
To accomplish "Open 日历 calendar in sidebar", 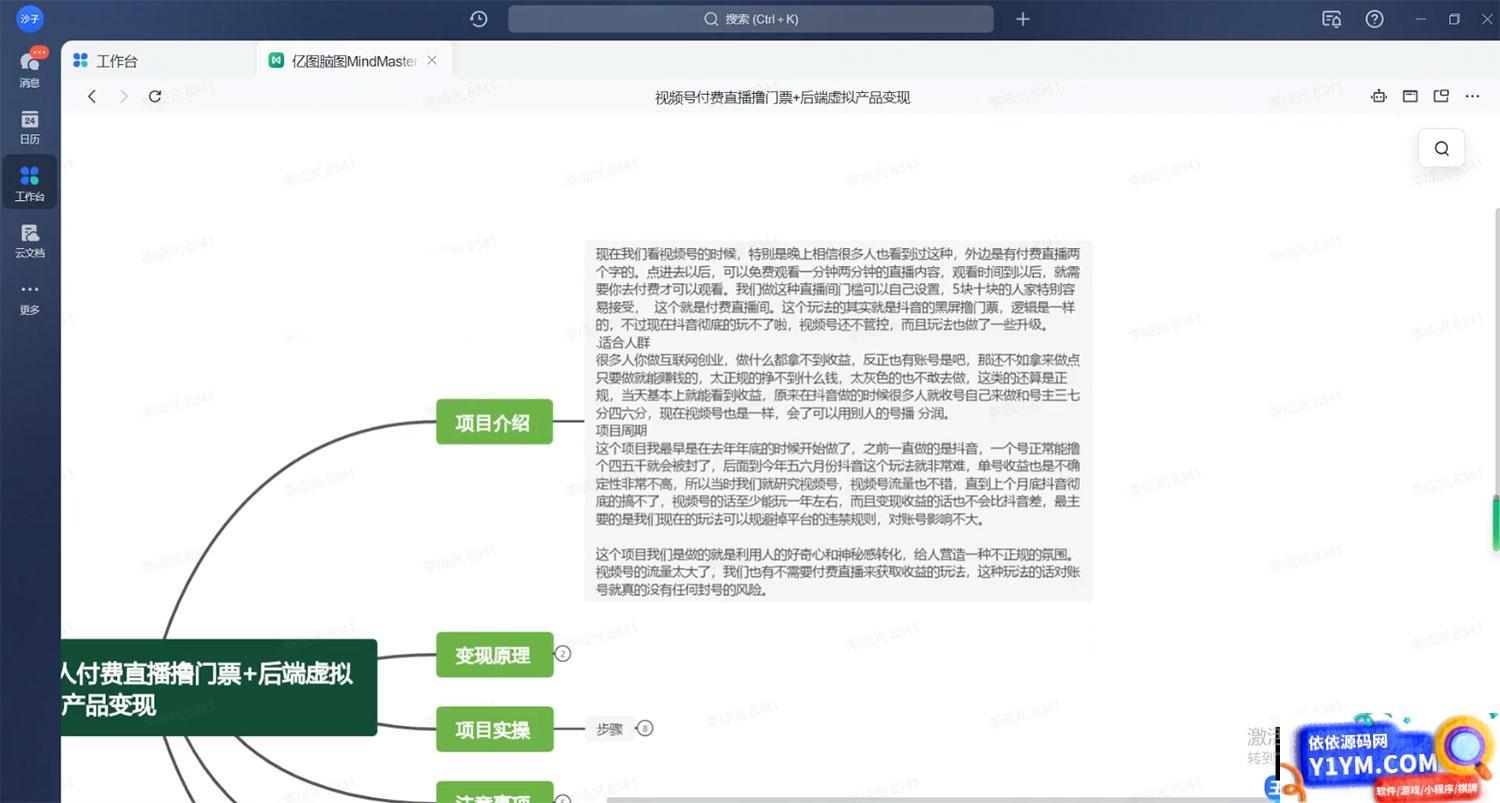I will coord(30,127).
